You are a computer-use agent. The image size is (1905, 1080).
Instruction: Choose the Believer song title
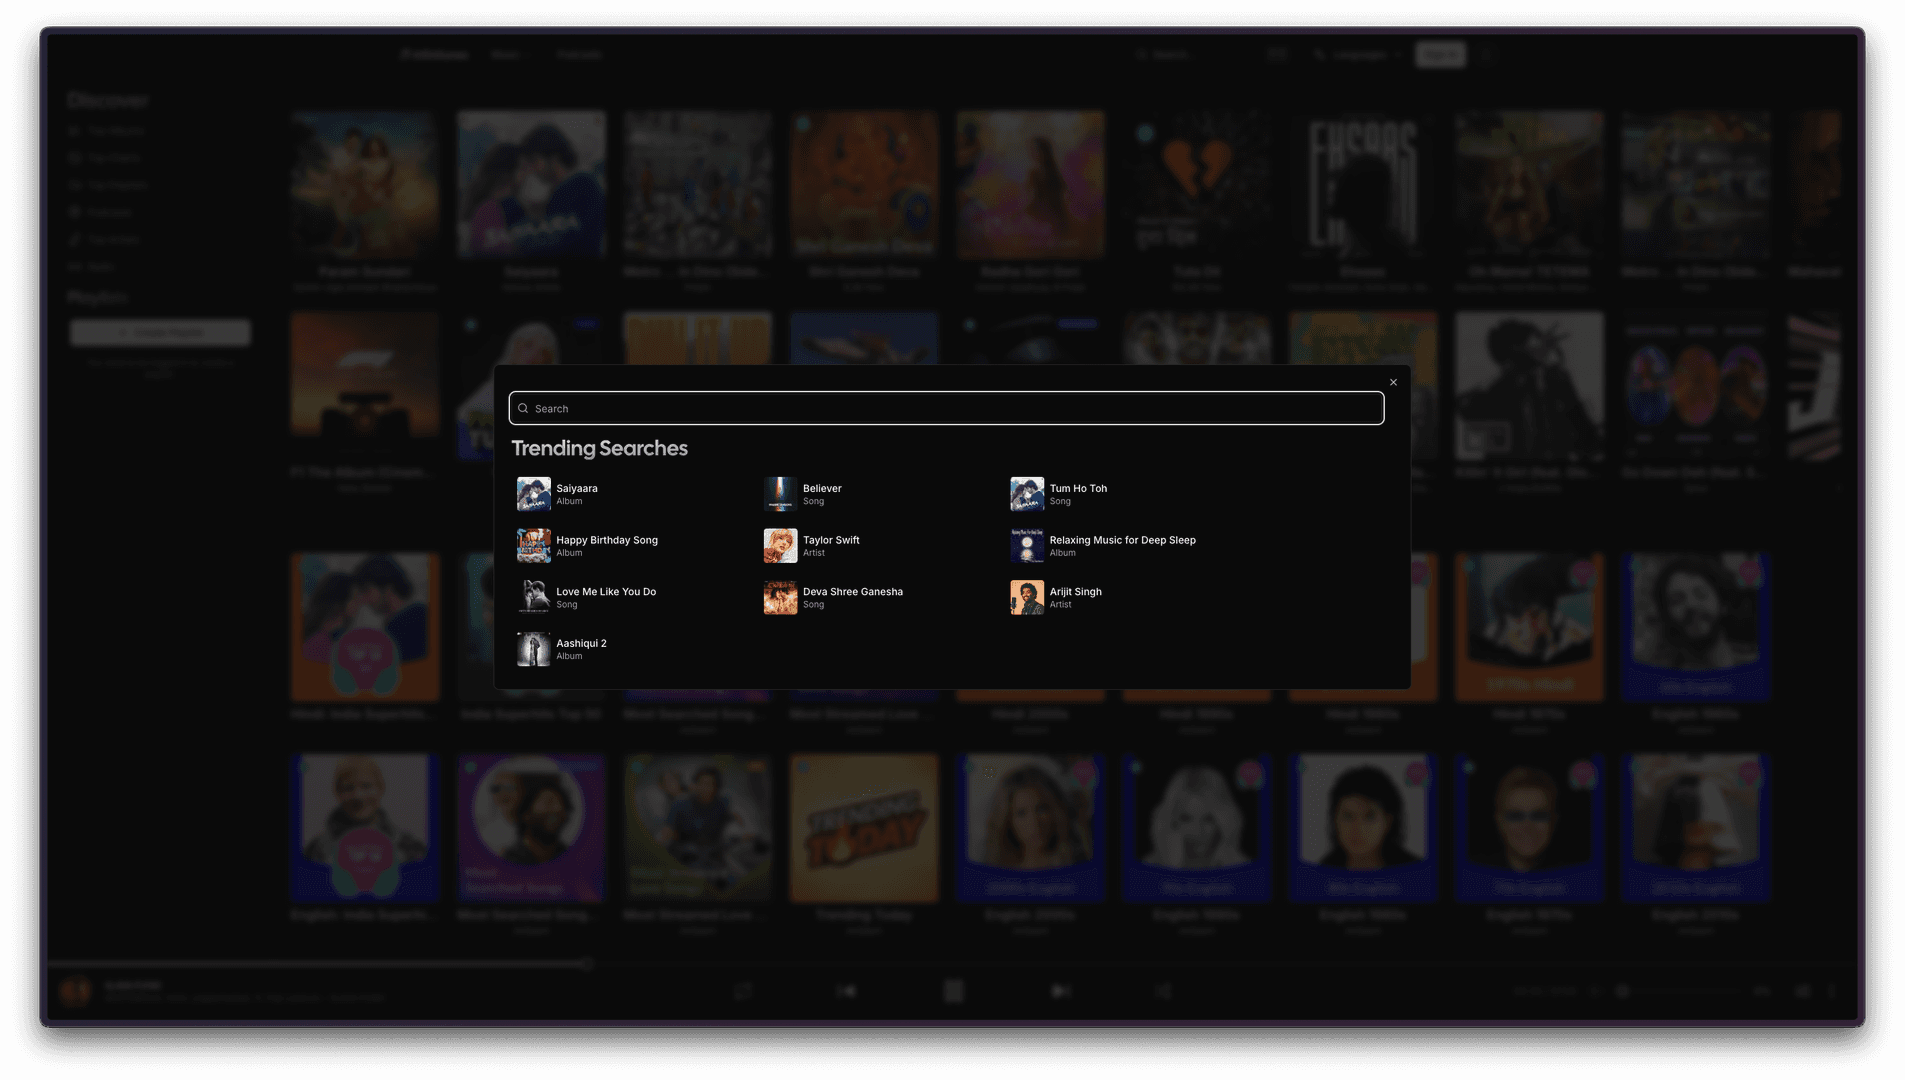pos(822,488)
